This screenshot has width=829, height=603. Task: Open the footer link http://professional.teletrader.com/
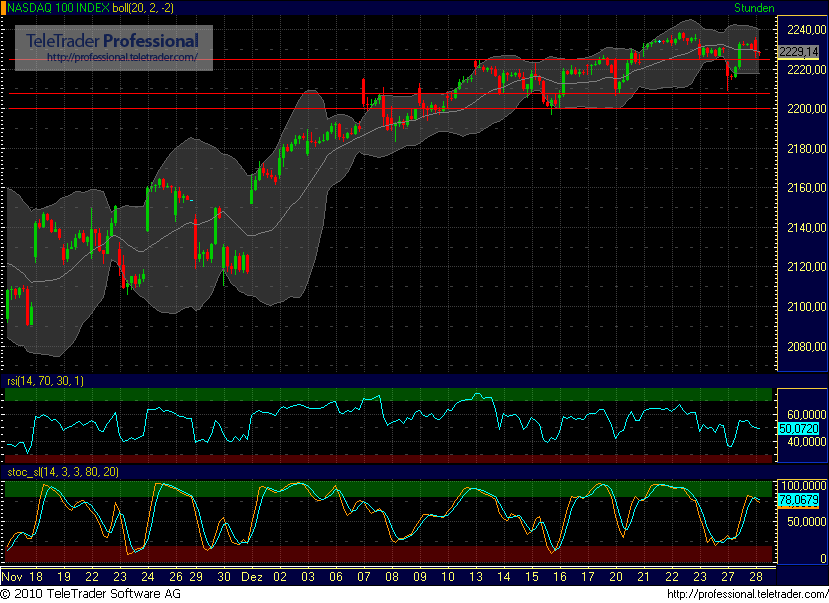point(744,594)
